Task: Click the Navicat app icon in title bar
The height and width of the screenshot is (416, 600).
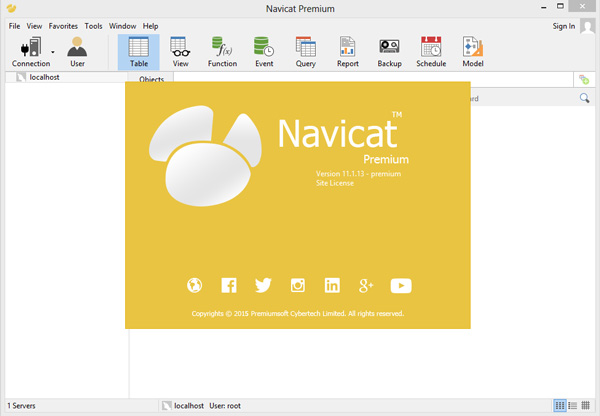Action: tap(11, 8)
